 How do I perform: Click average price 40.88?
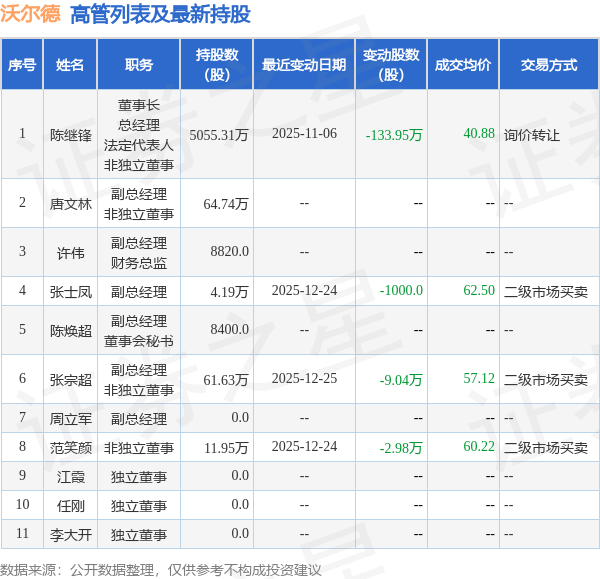coord(479,134)
